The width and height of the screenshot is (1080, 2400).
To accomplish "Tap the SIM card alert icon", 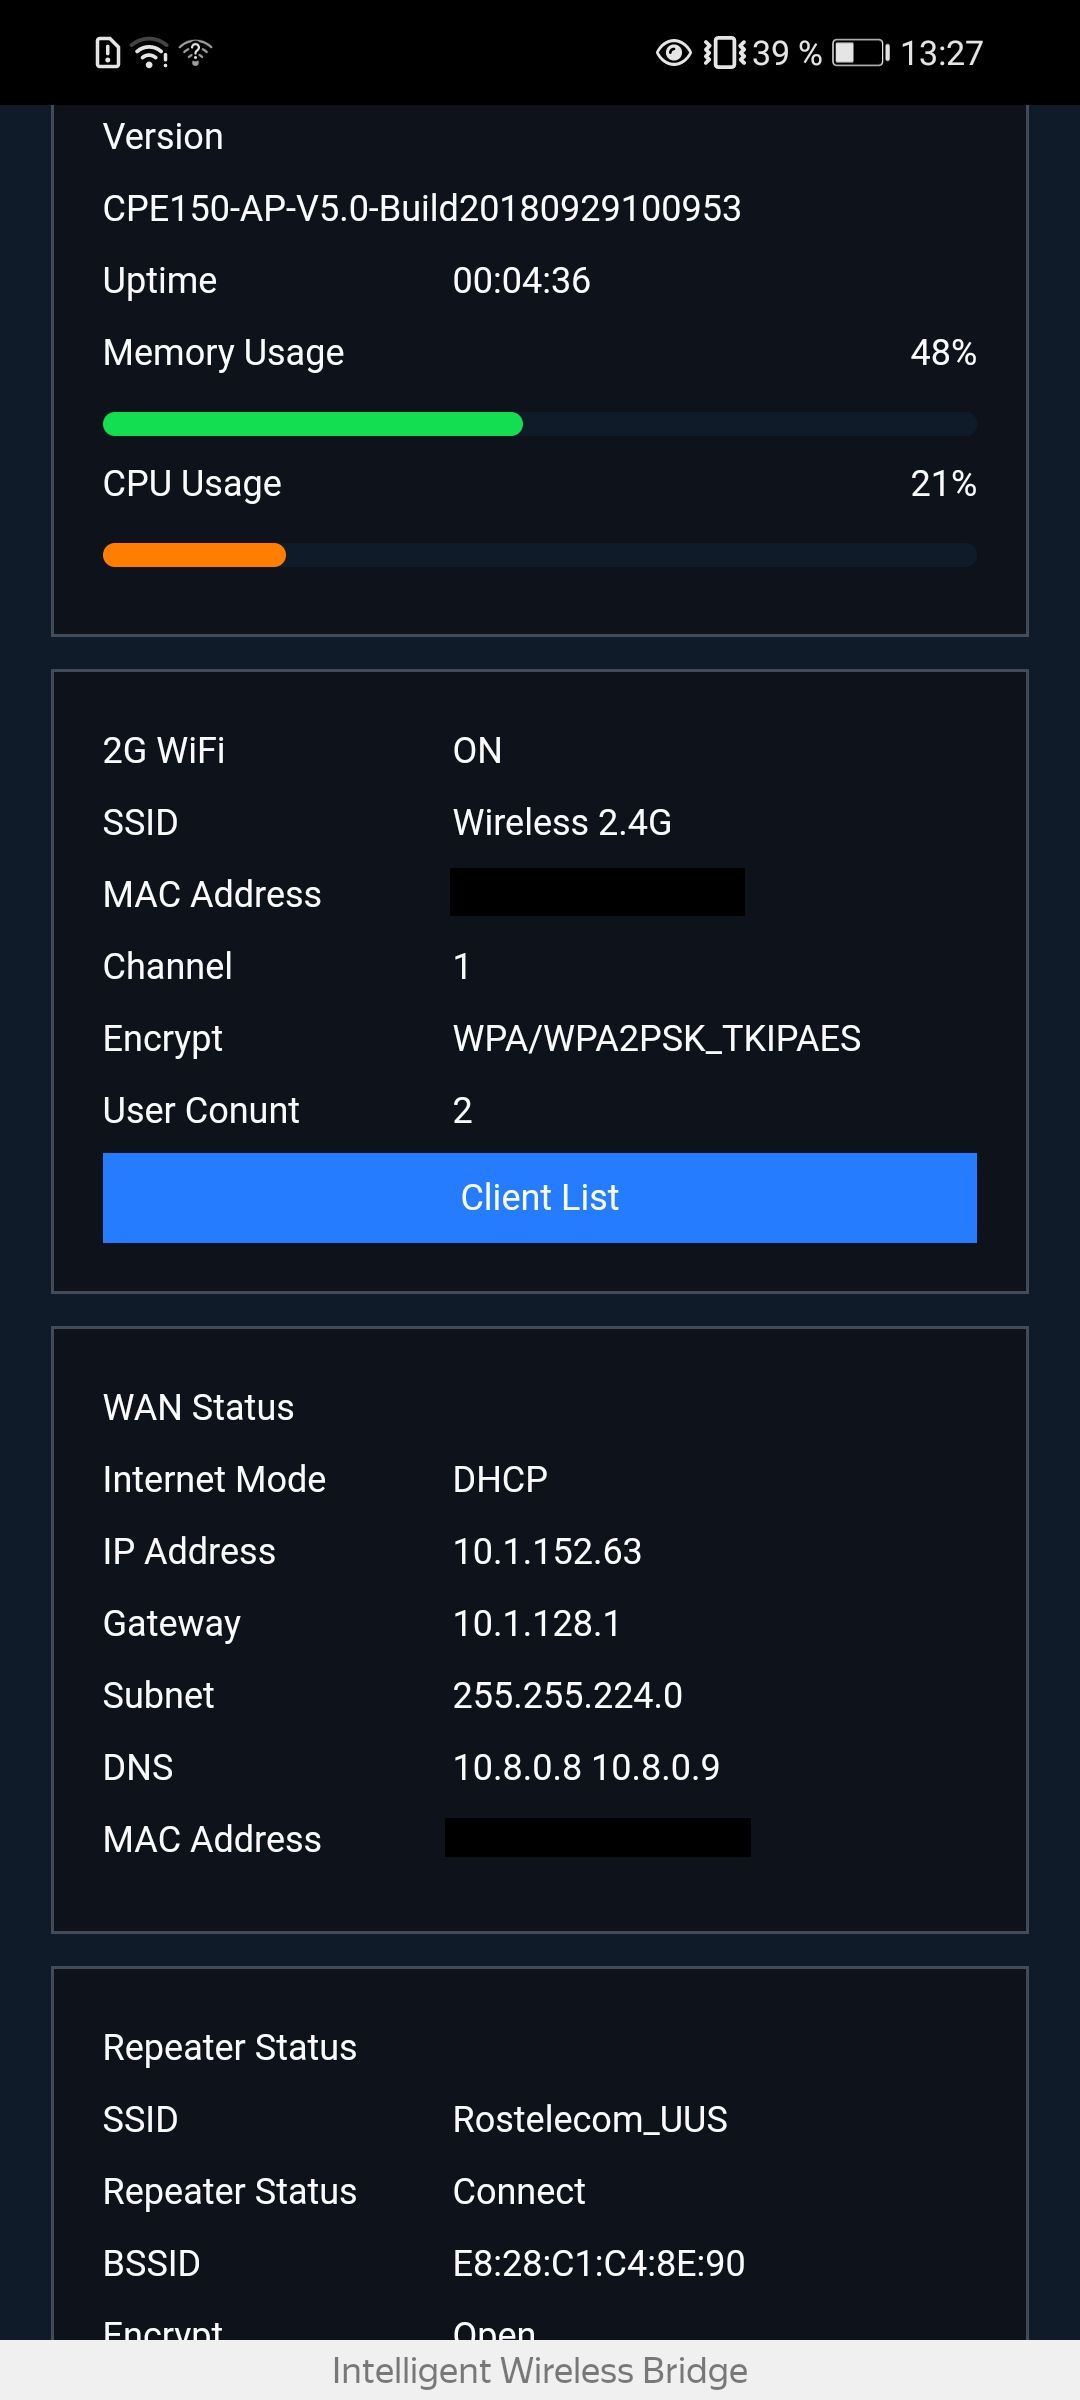I will tap(107, 52).
